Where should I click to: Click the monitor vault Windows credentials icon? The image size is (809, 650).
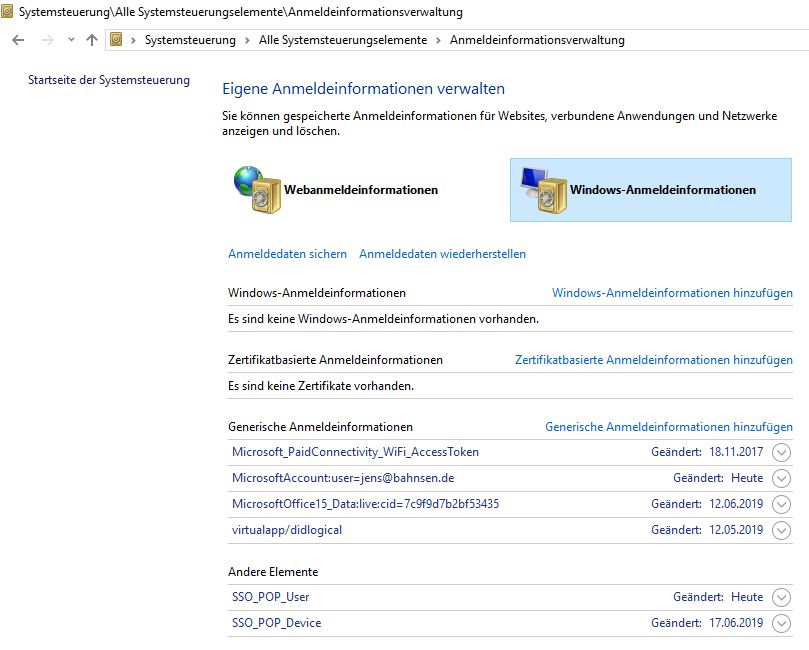click(x=543, y=190)
